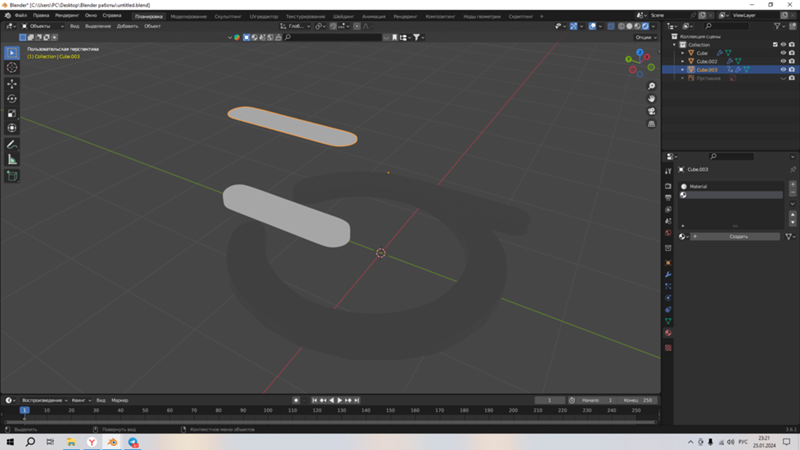Open the Physics properties tab
The width and height of the screenshot is (800, 450).
(668, 298)
